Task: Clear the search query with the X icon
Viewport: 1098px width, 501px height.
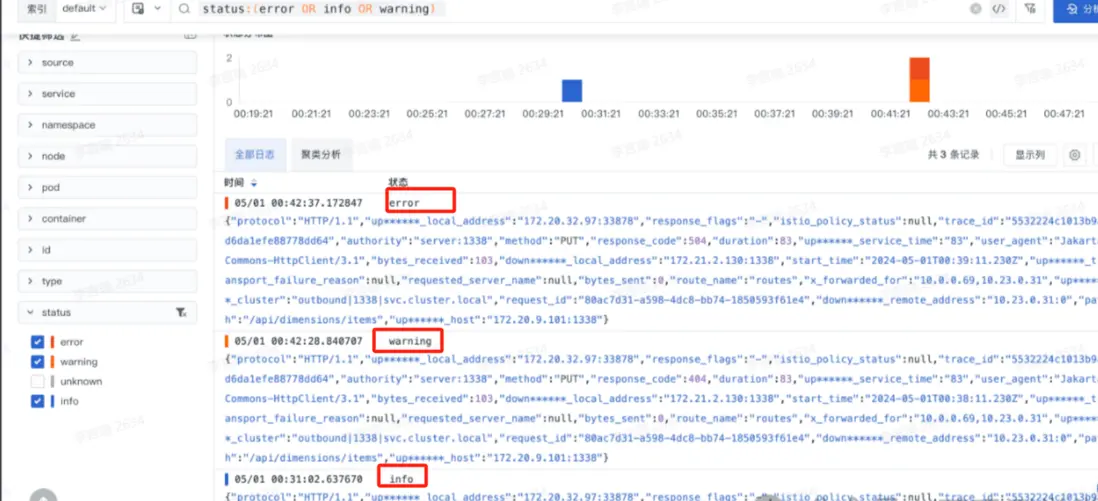Action: 975,9
